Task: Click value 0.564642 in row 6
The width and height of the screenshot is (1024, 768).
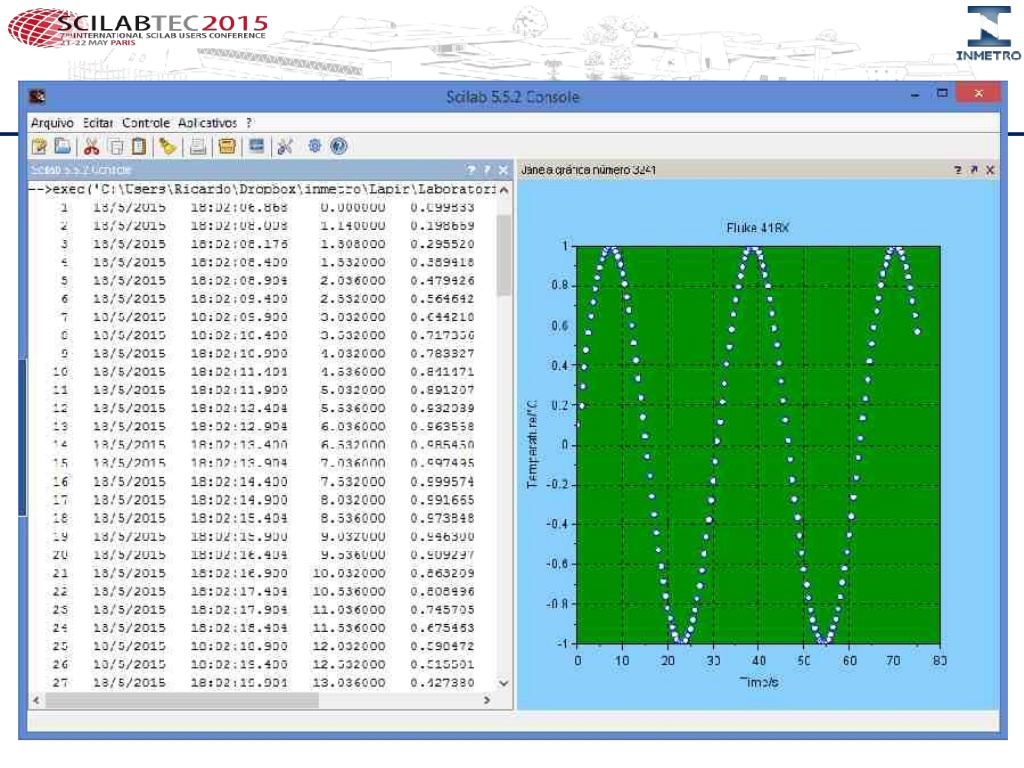Action: (442, 299)
